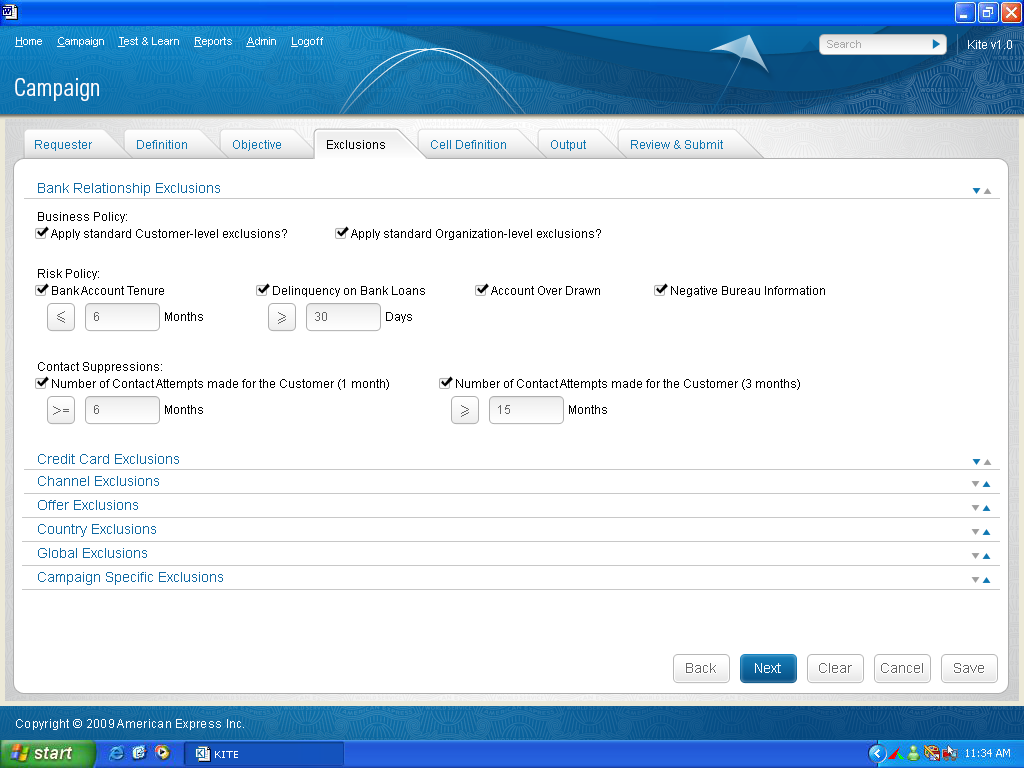Open Internet Explorer from quick launch
The width and height of the screenshot is (1024, 768).
[117, 753]
